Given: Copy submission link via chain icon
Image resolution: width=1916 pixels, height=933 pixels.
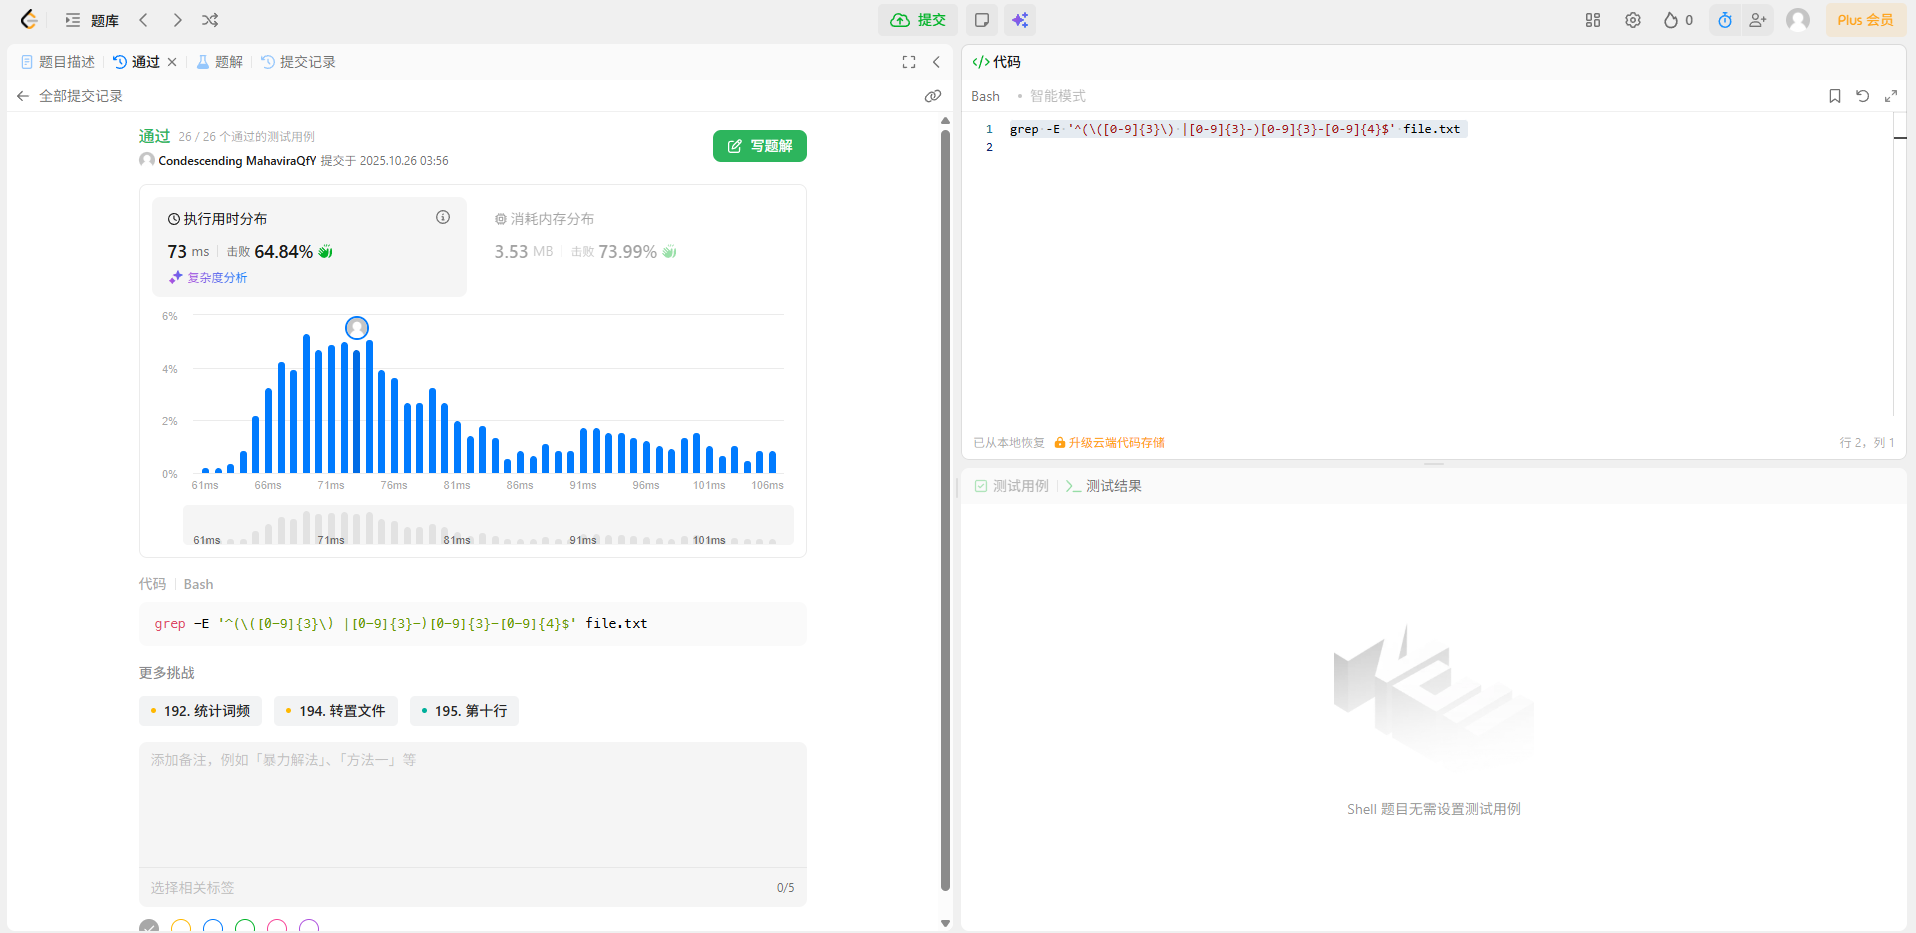Looking at the screenshot, I should pyautogui.click(x=933, y=96).
